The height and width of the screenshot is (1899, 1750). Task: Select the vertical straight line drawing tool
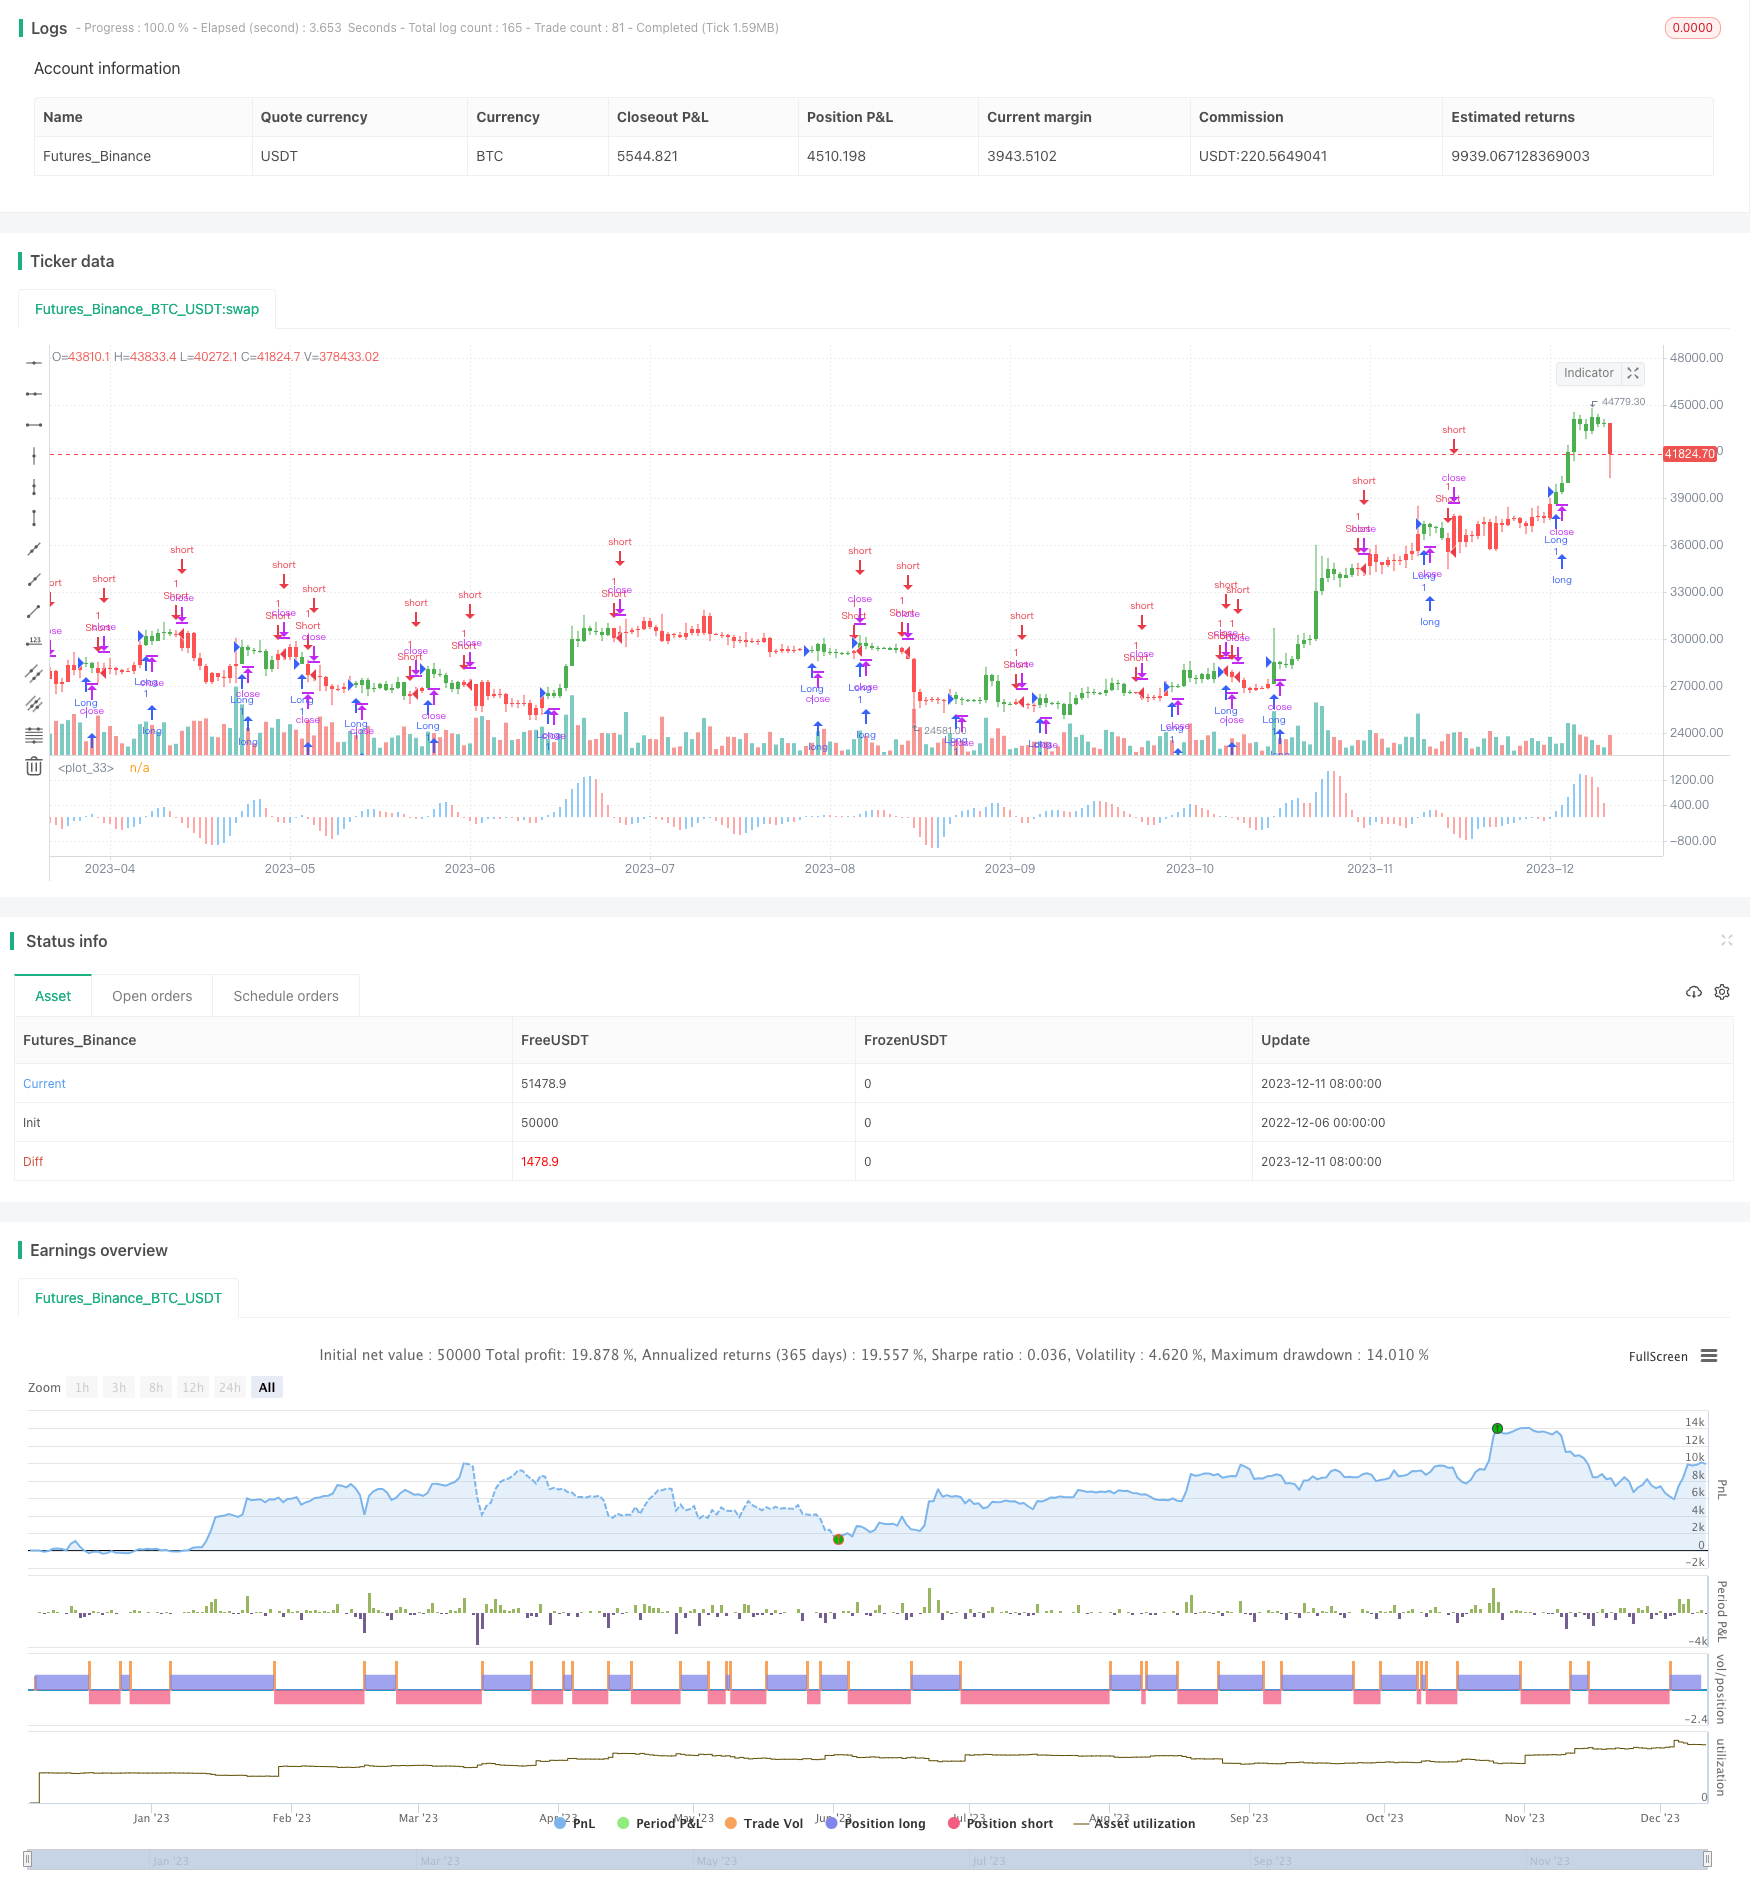click(x=34, y=456)
